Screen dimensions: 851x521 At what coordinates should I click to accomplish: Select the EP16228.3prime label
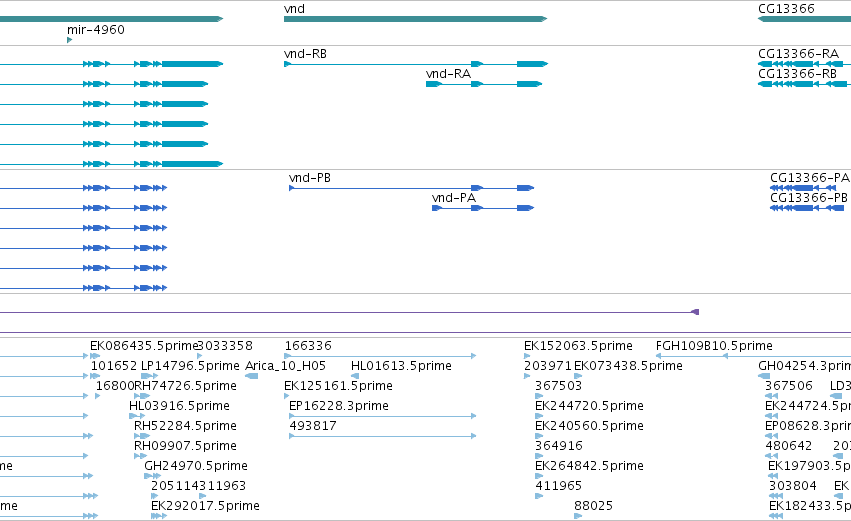[x=339, y=406]
